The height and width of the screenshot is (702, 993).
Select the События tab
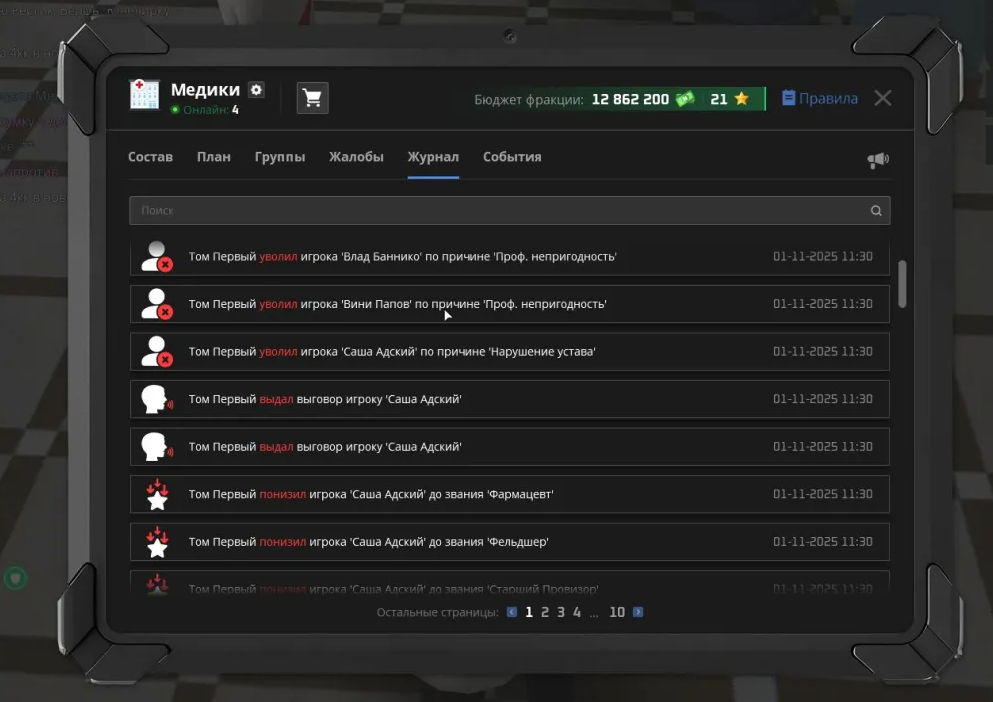512,157
